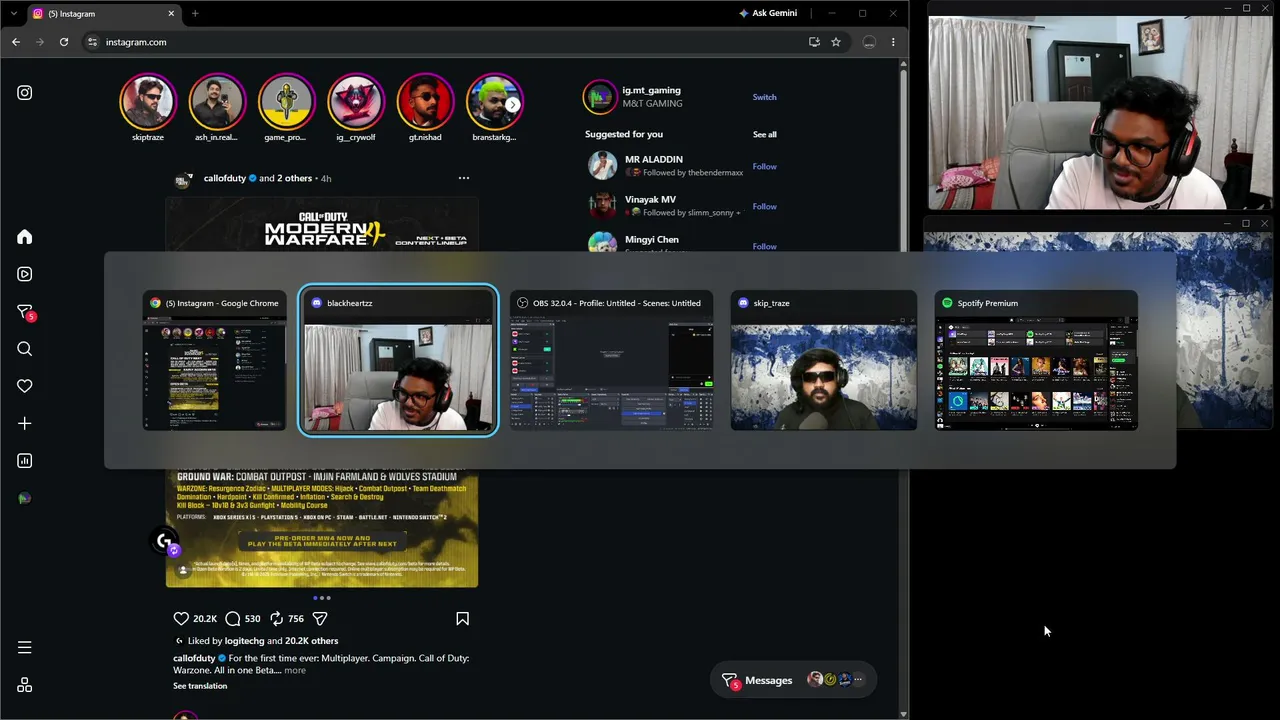Open Reels in the Instagram sidebar
The width and height of the screenshot is (1280, 720).
[25, 274]
